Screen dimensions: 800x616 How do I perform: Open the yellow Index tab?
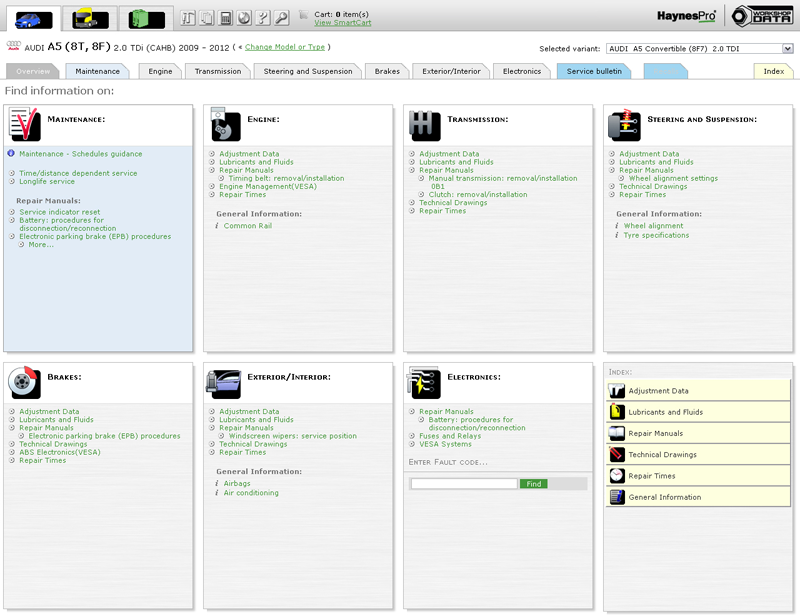click(x=773, y=71)
